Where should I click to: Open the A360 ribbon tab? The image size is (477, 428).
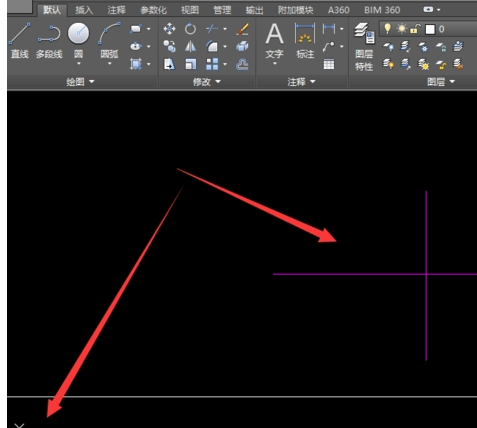pos(338,10)
